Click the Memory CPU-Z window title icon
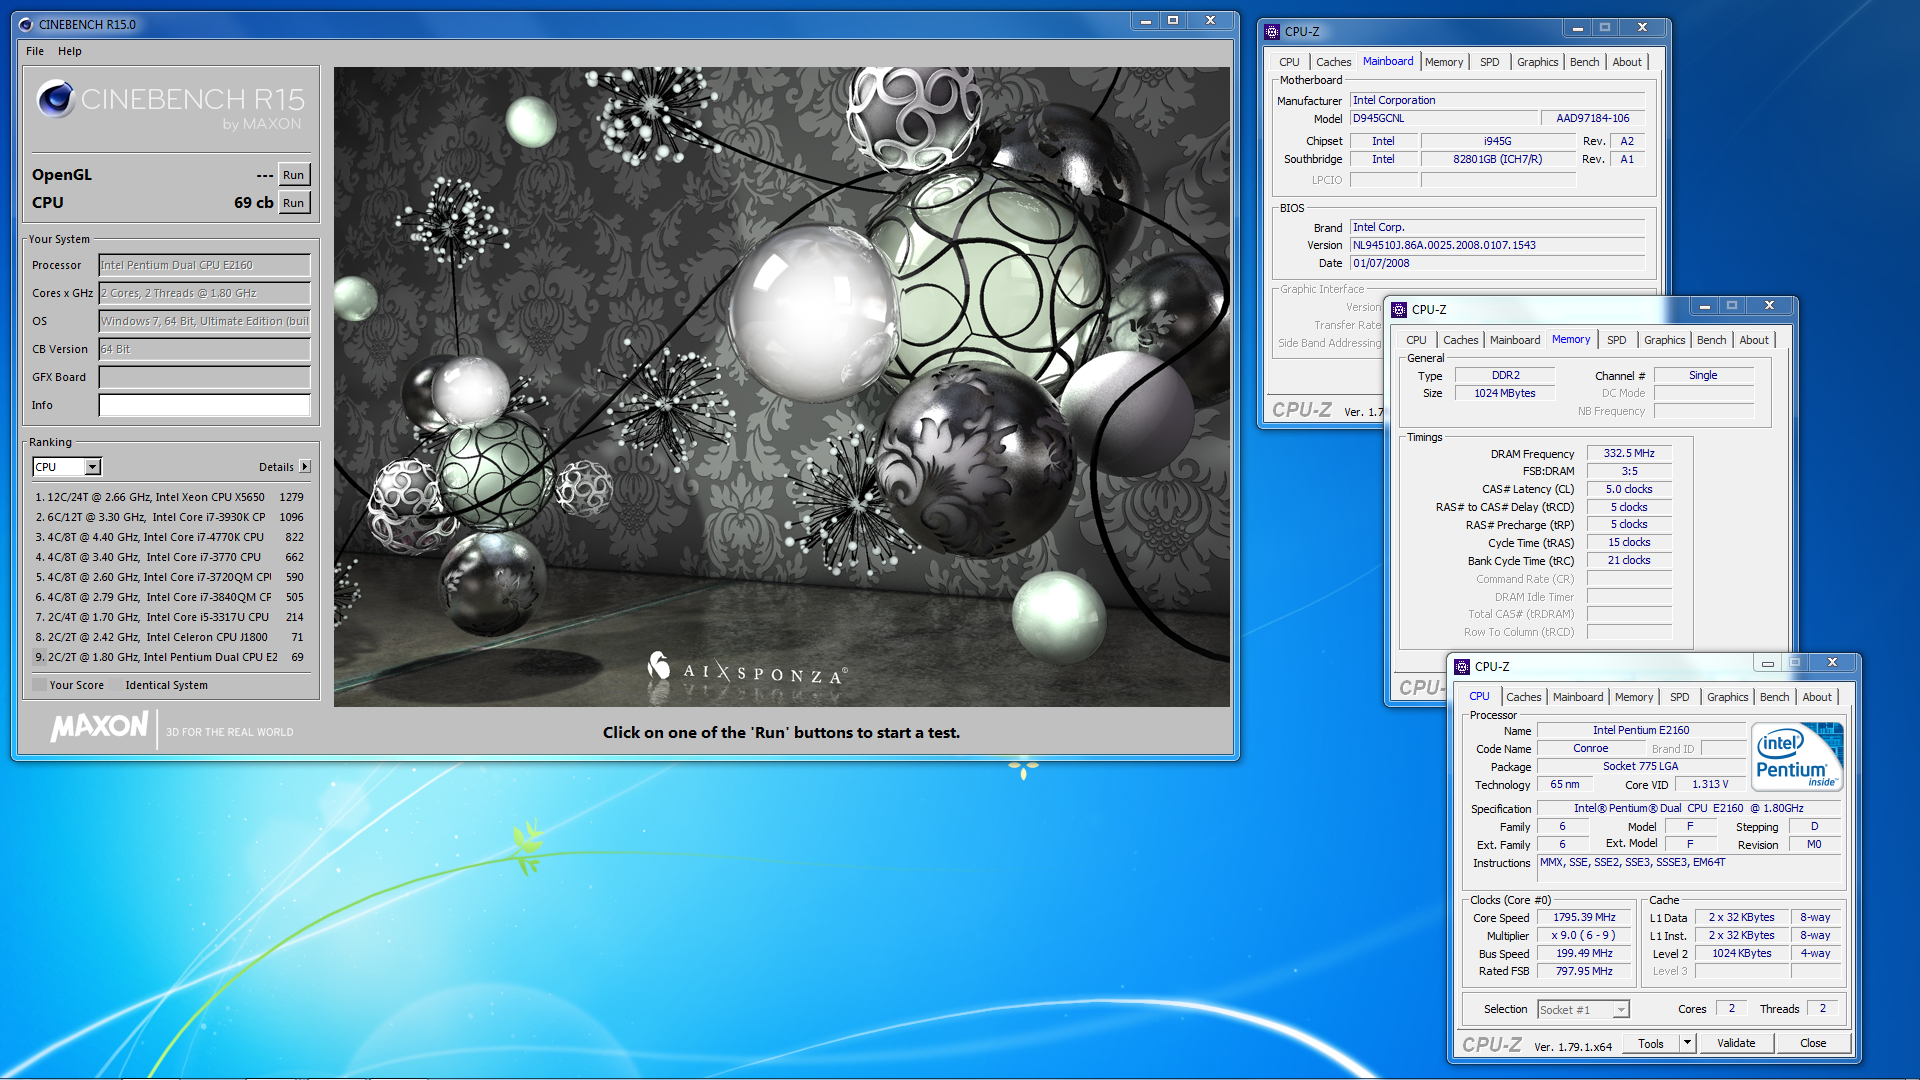1920x1080 pixels. (1399, 310)
